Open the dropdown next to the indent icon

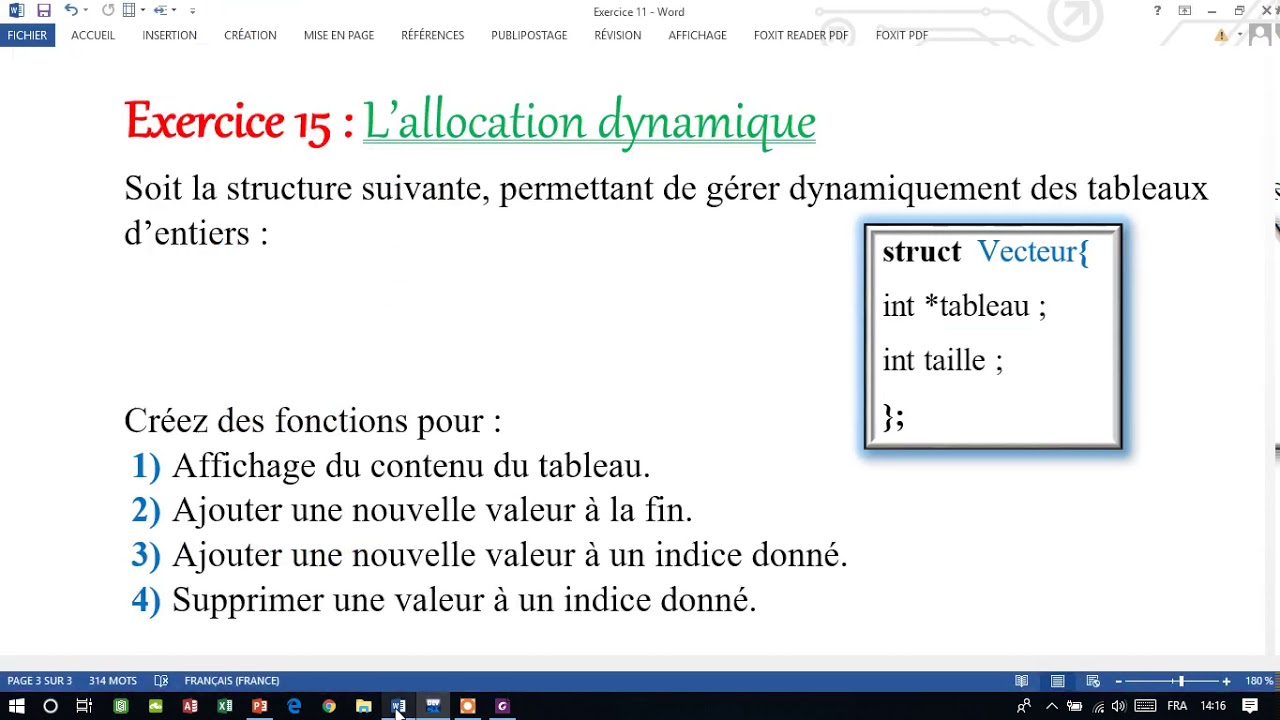tap(174, 11)
